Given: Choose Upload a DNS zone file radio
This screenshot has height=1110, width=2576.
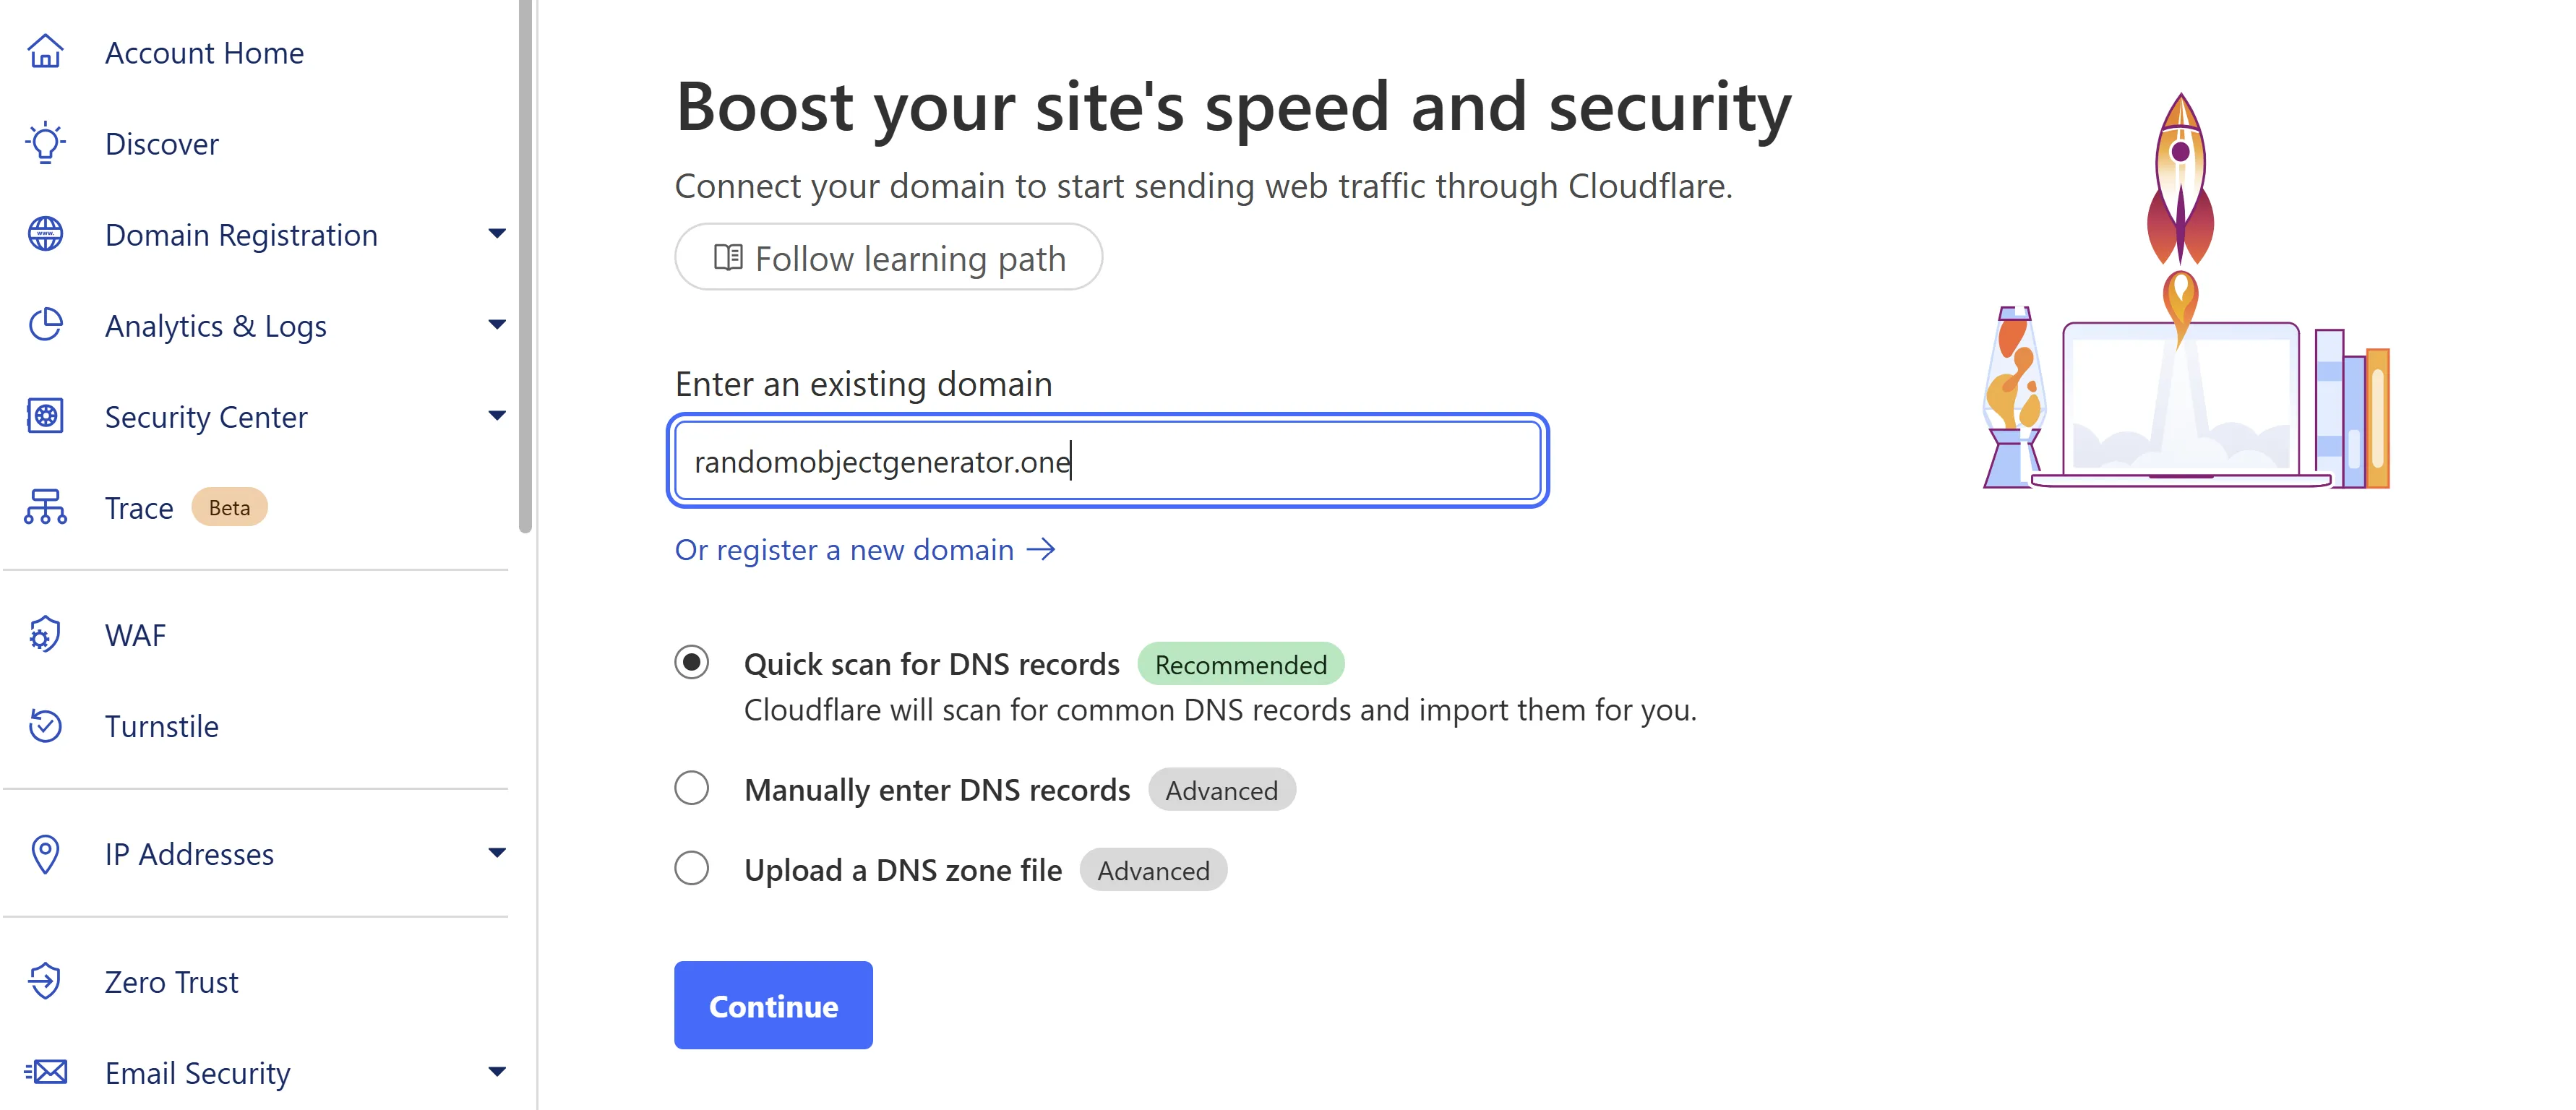Looking at the screenshot, I should (691, 868).
